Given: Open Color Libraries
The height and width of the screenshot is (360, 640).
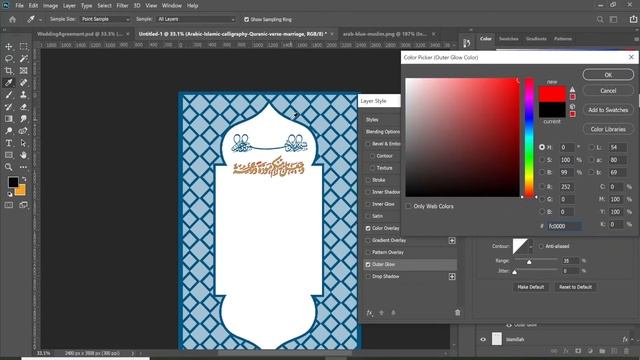Looking at the screenshot, I should tap(608, 129).
